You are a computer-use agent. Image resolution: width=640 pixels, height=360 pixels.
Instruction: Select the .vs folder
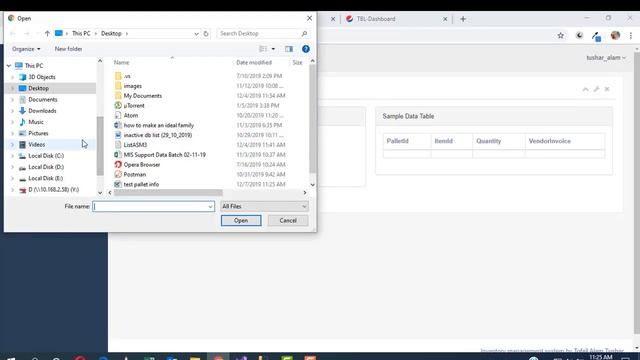coord(127,76)
